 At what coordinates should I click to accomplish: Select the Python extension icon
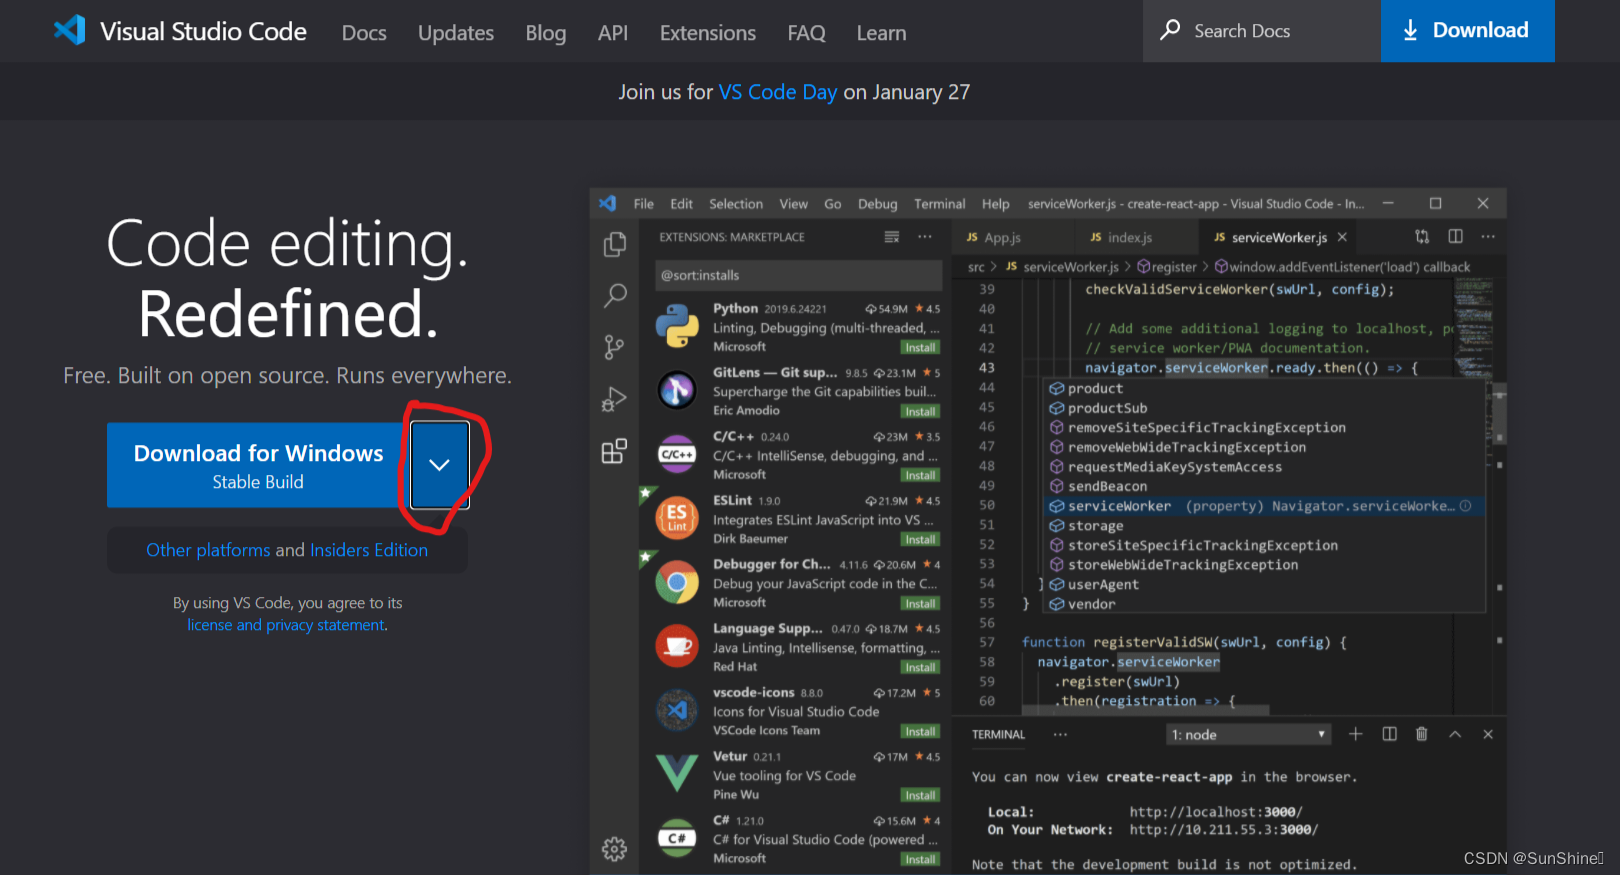click(x=677, y=326)
